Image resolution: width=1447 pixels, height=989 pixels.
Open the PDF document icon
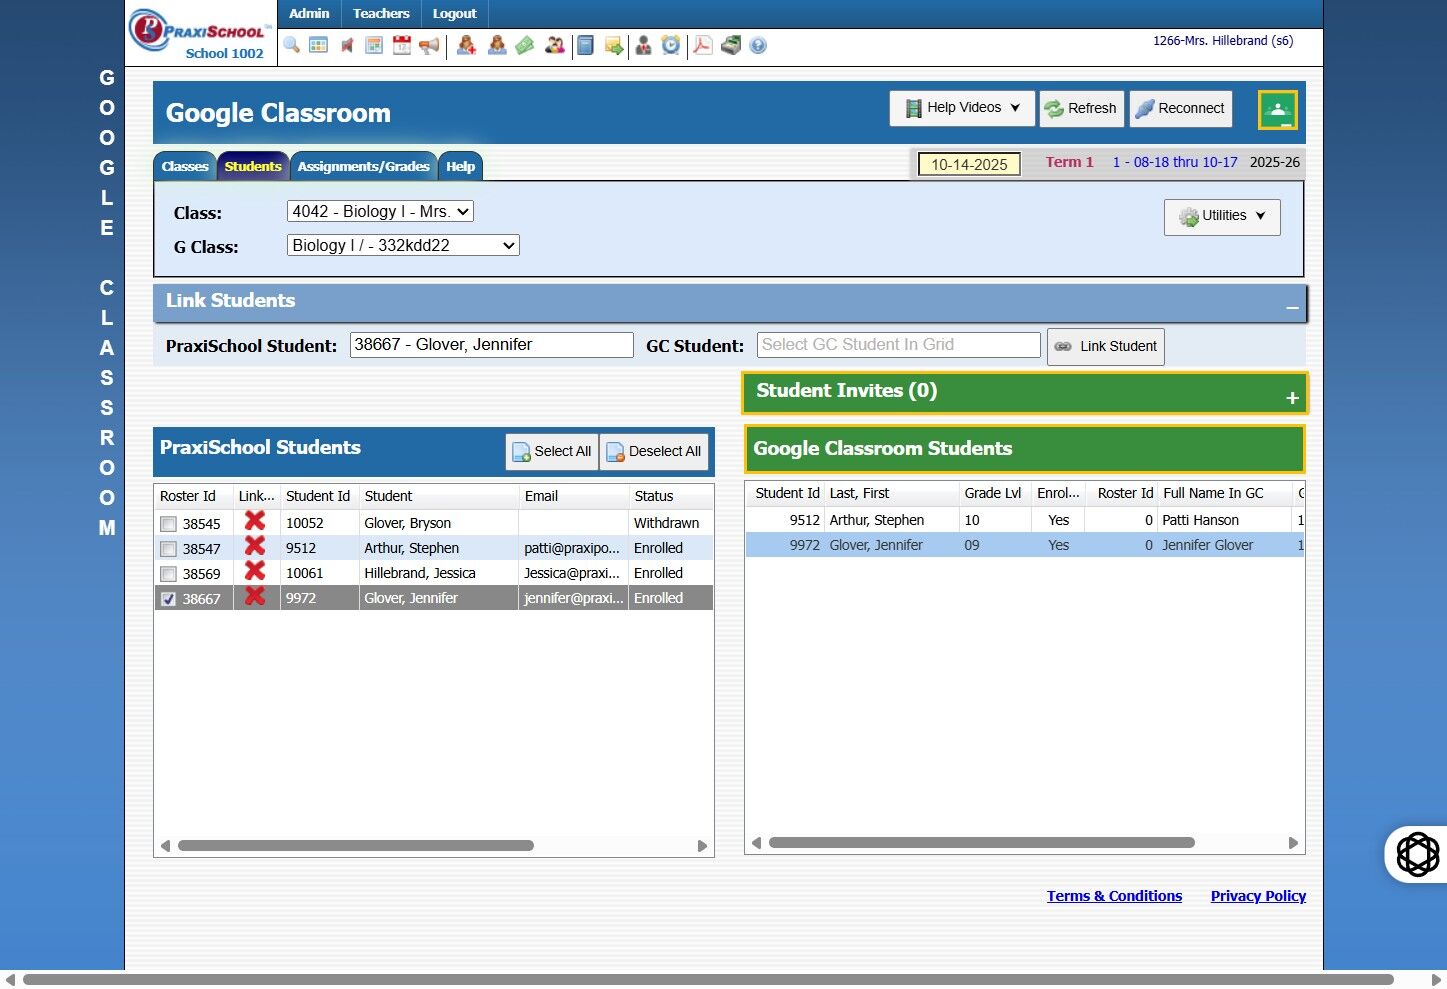tap(703, 45)
